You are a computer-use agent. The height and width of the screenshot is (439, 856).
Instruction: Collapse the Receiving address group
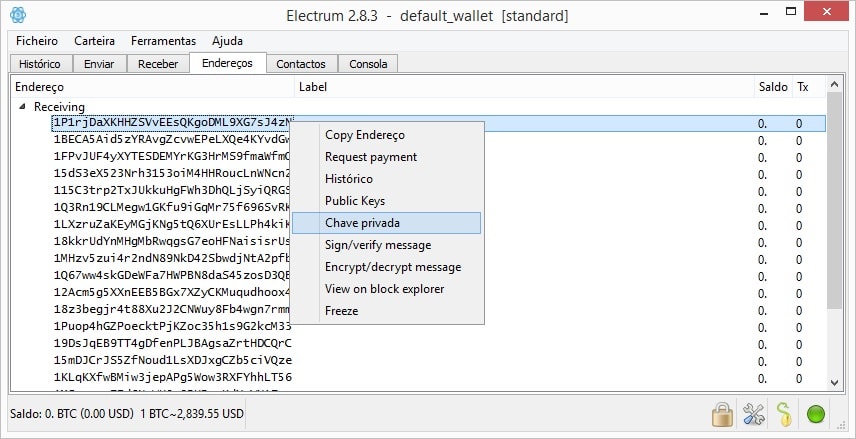click(22, 107)
